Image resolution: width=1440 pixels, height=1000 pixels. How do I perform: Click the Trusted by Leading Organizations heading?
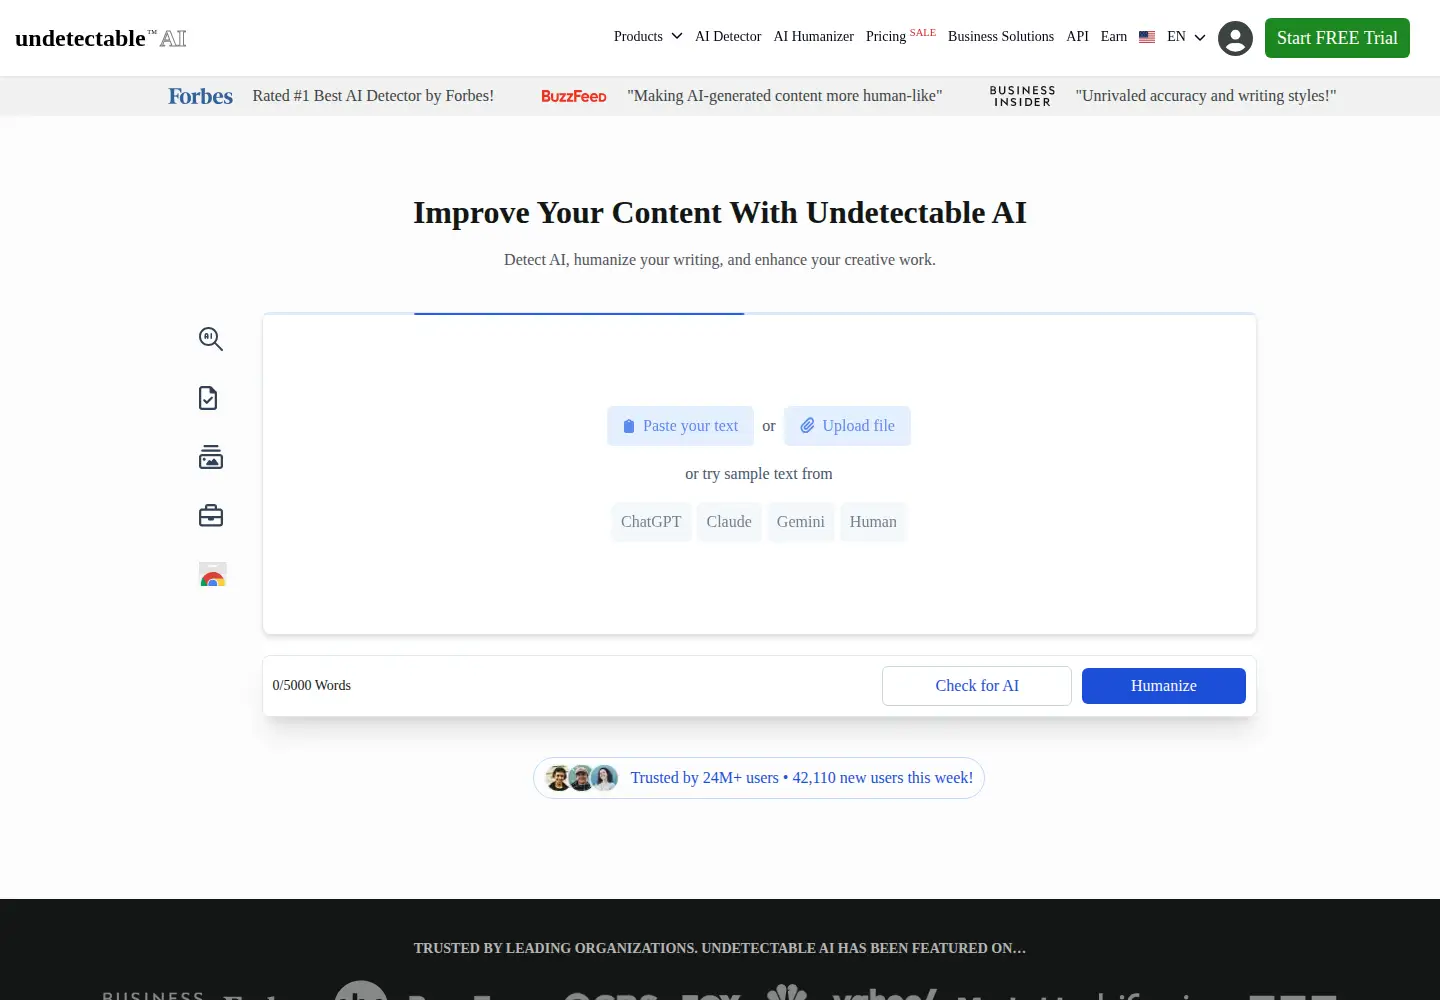tap(720, 948)
